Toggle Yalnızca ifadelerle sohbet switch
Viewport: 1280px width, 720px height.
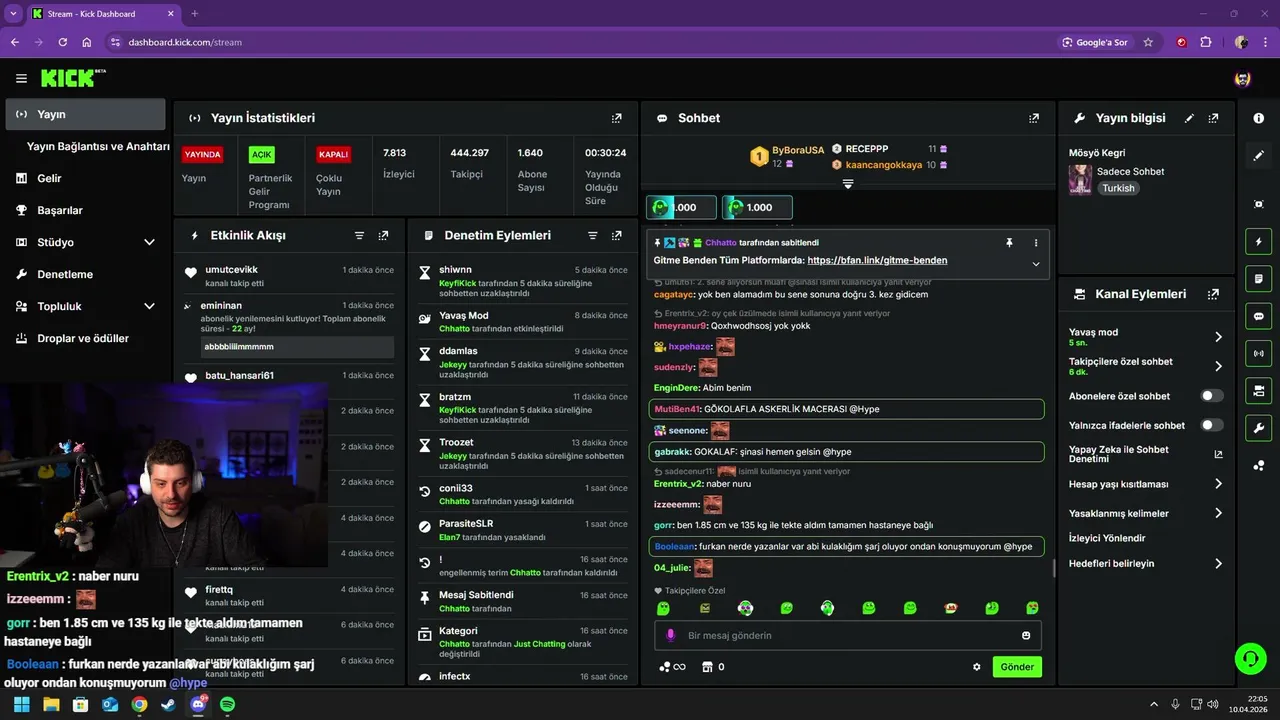(1212, 425)
